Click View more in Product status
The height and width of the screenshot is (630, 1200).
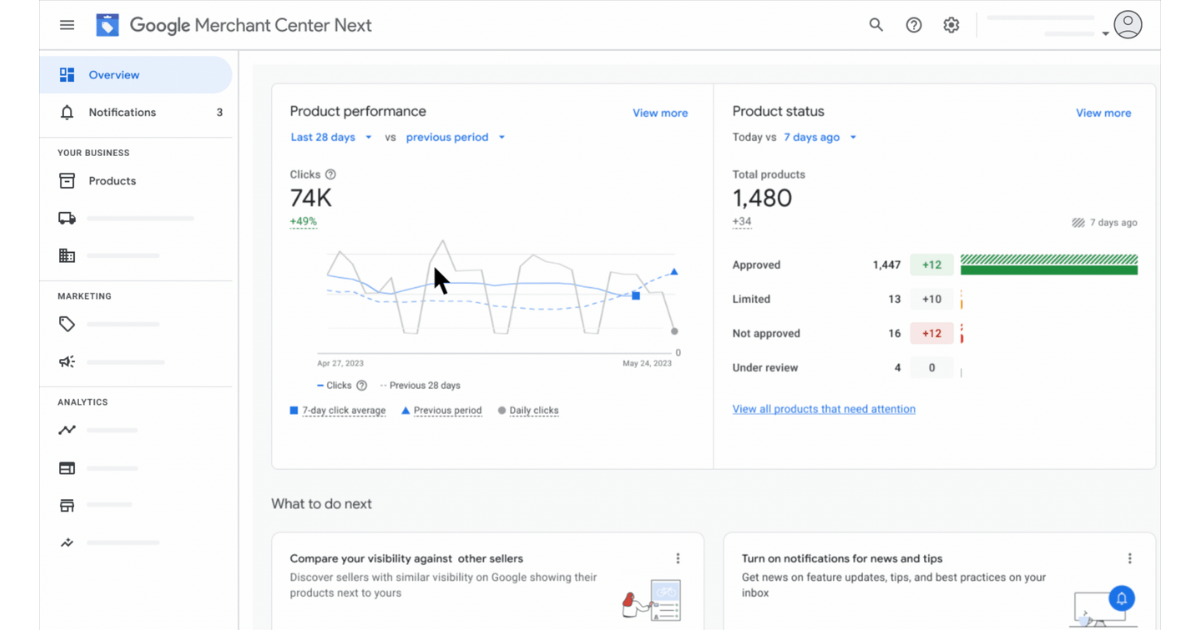click(x=1103, y=113)
